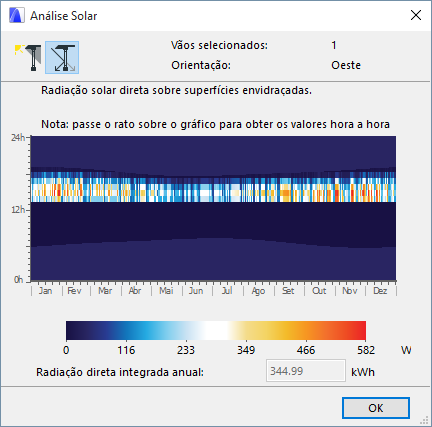Click the 'Nota: passe o rato' hint text
The height and width of the screenshot is (427, 432).
[215, 124]
